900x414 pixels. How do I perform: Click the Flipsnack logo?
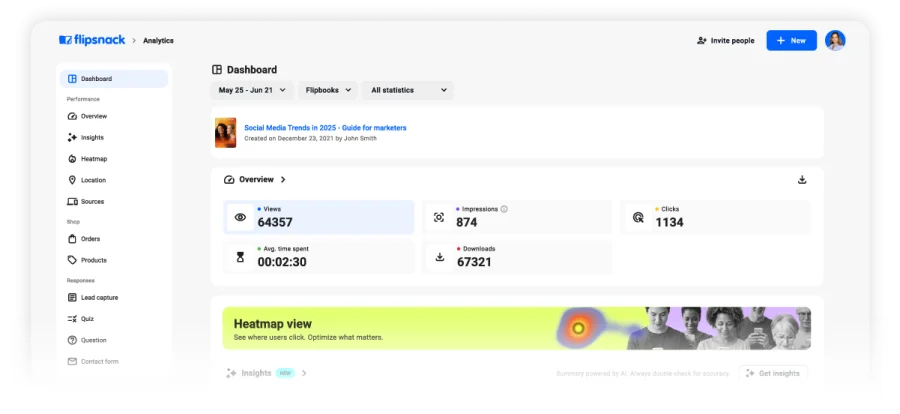pyautogui.click(x=92, y=40)
